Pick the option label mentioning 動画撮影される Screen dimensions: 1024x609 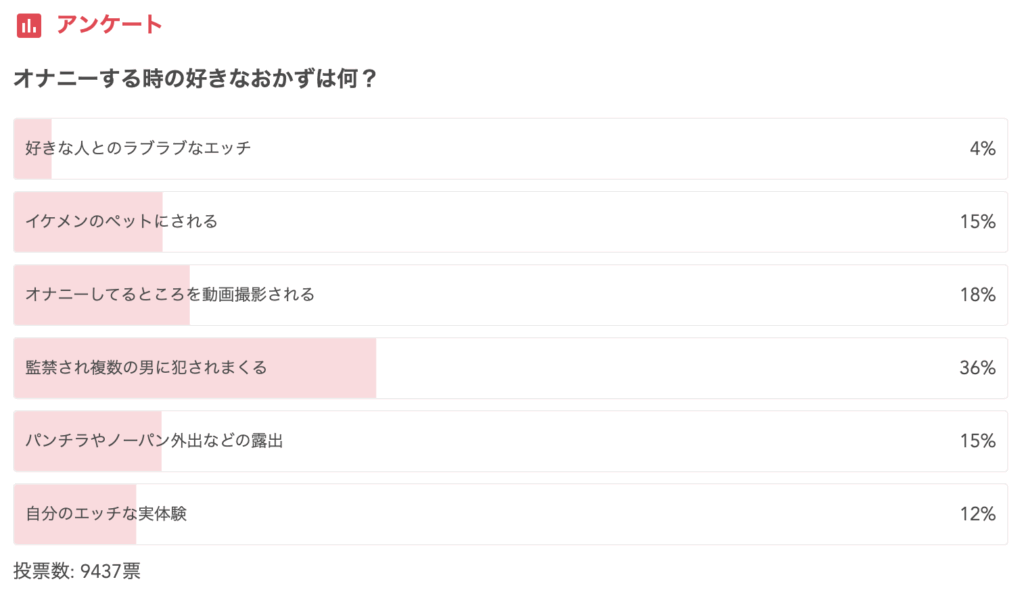(170, 295)
